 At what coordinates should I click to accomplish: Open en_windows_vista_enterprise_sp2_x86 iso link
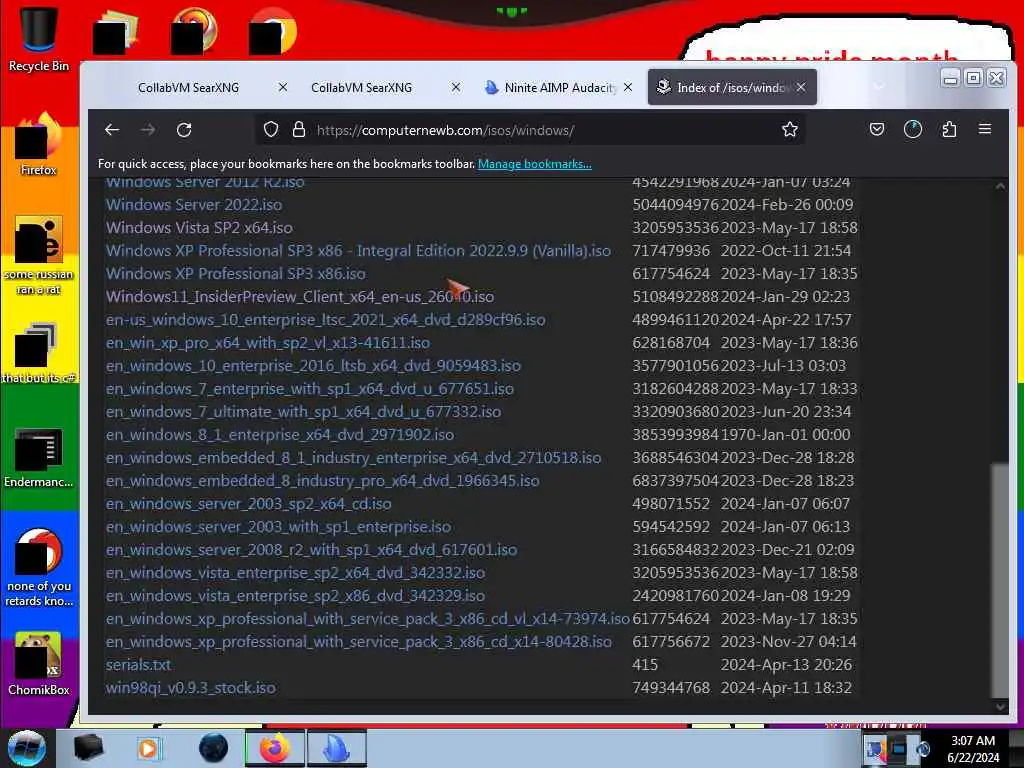click(x=295, y=596)
